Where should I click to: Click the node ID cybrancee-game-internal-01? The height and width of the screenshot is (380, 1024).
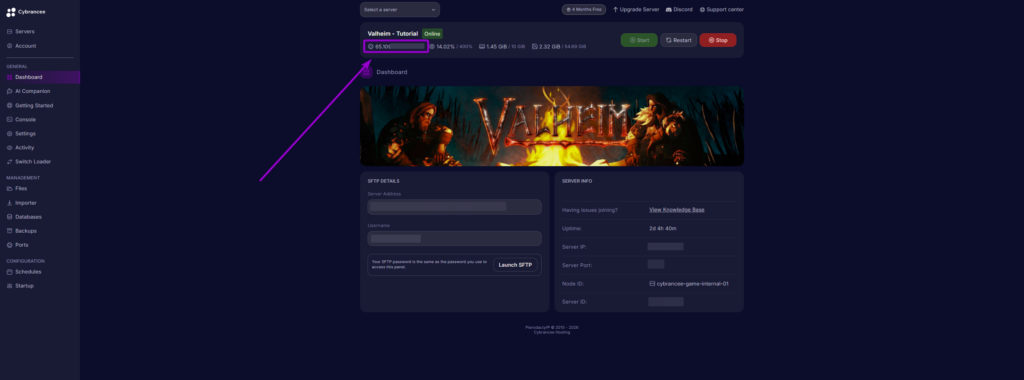coord(689,284)
